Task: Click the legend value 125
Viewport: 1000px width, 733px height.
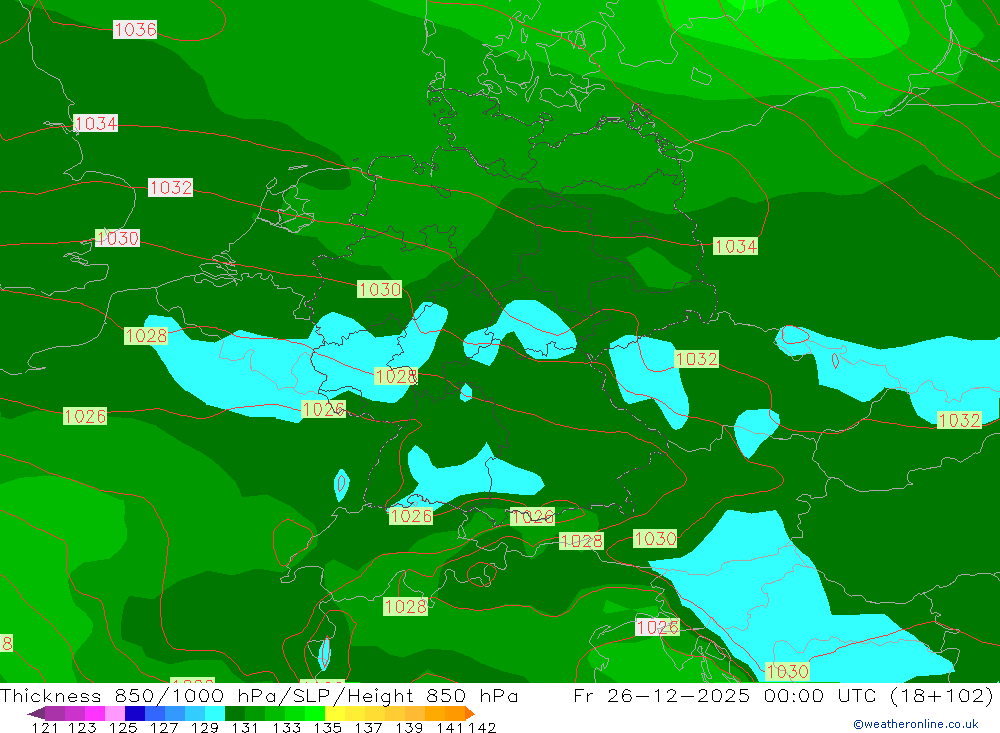Action: pos(122,727)
